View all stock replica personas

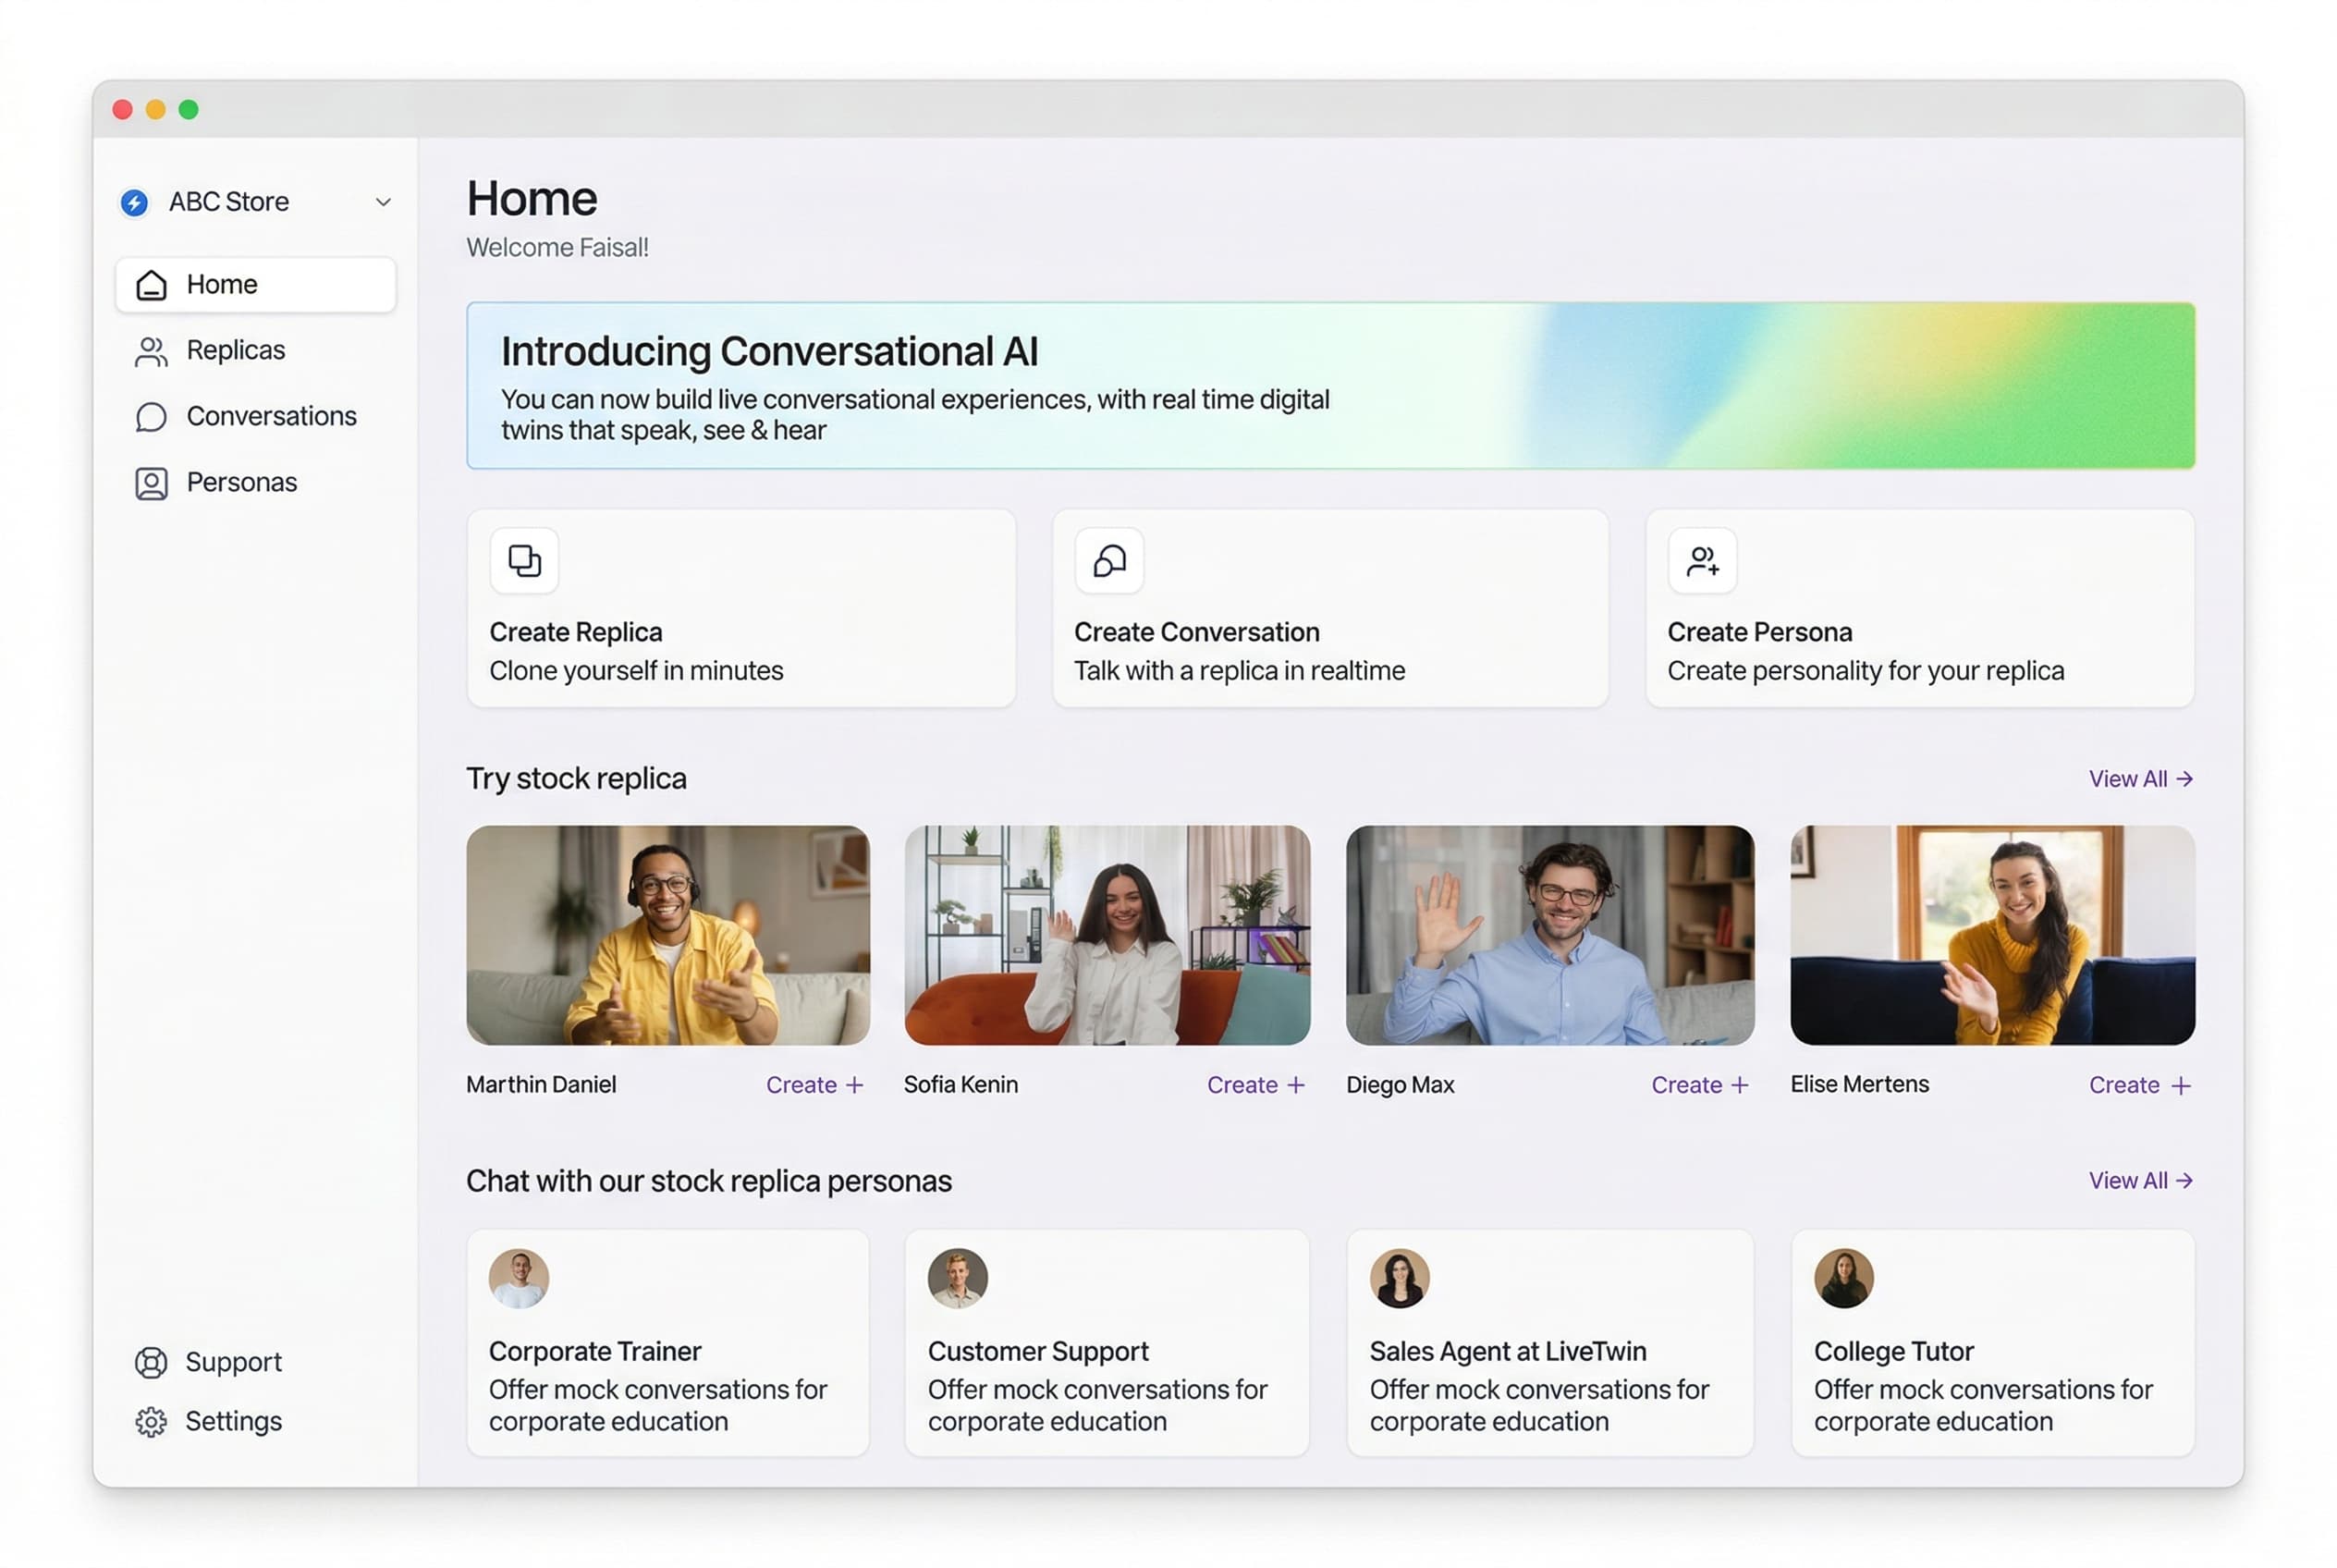tap(2139, 1181)
